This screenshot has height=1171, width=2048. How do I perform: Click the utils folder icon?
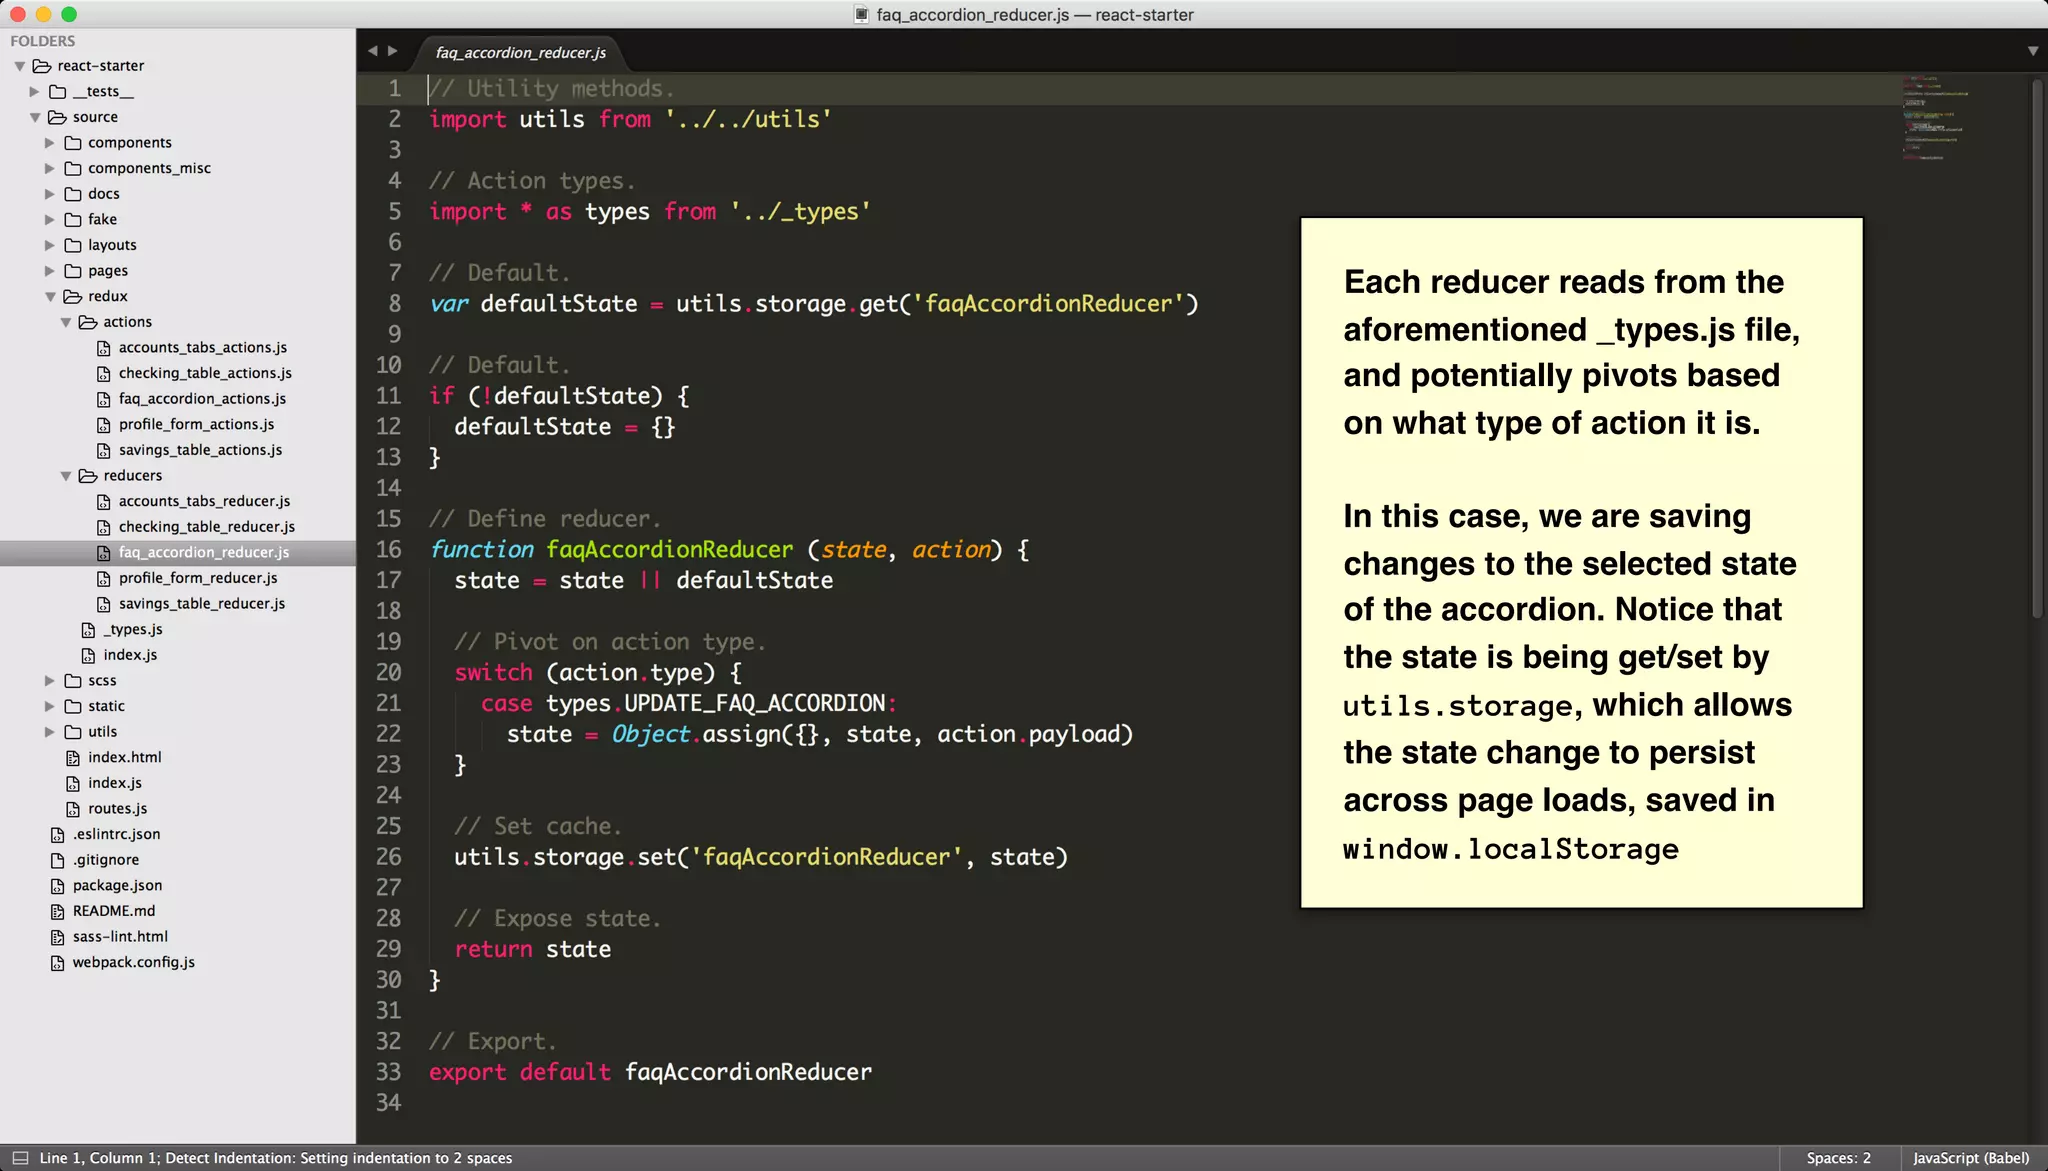click(73, 732)
